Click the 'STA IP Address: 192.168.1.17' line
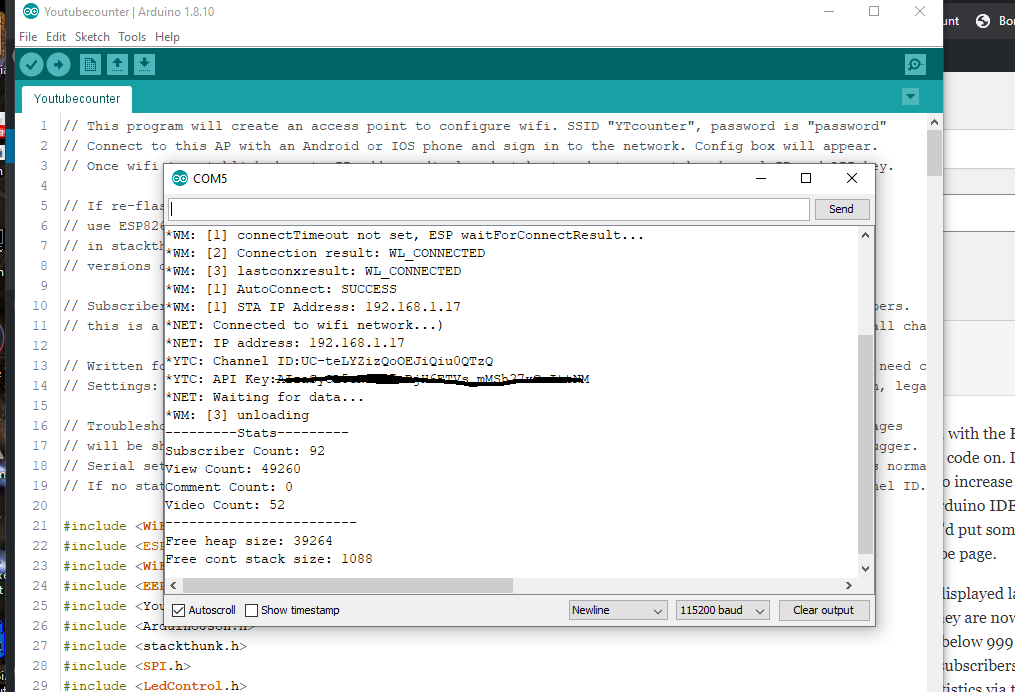 click(313, 307)
